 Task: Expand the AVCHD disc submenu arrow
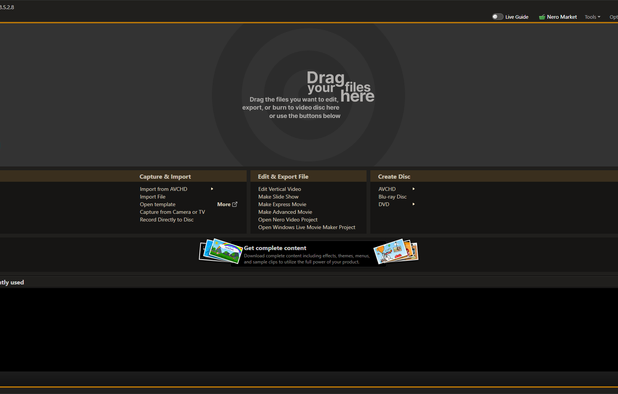click(x=413, y=189)
